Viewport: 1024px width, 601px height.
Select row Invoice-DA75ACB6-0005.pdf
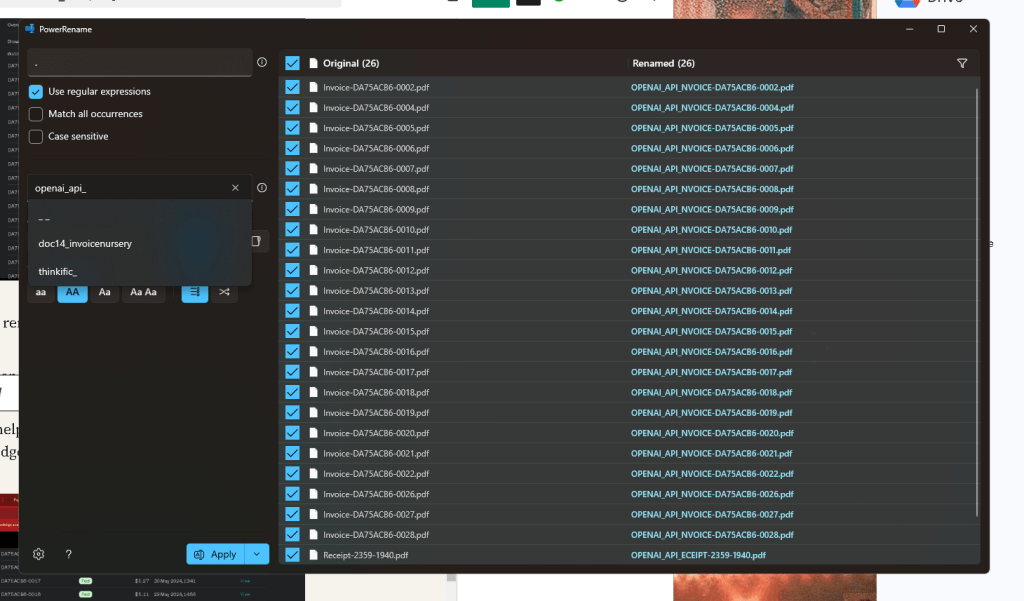(x=630, y=128)
